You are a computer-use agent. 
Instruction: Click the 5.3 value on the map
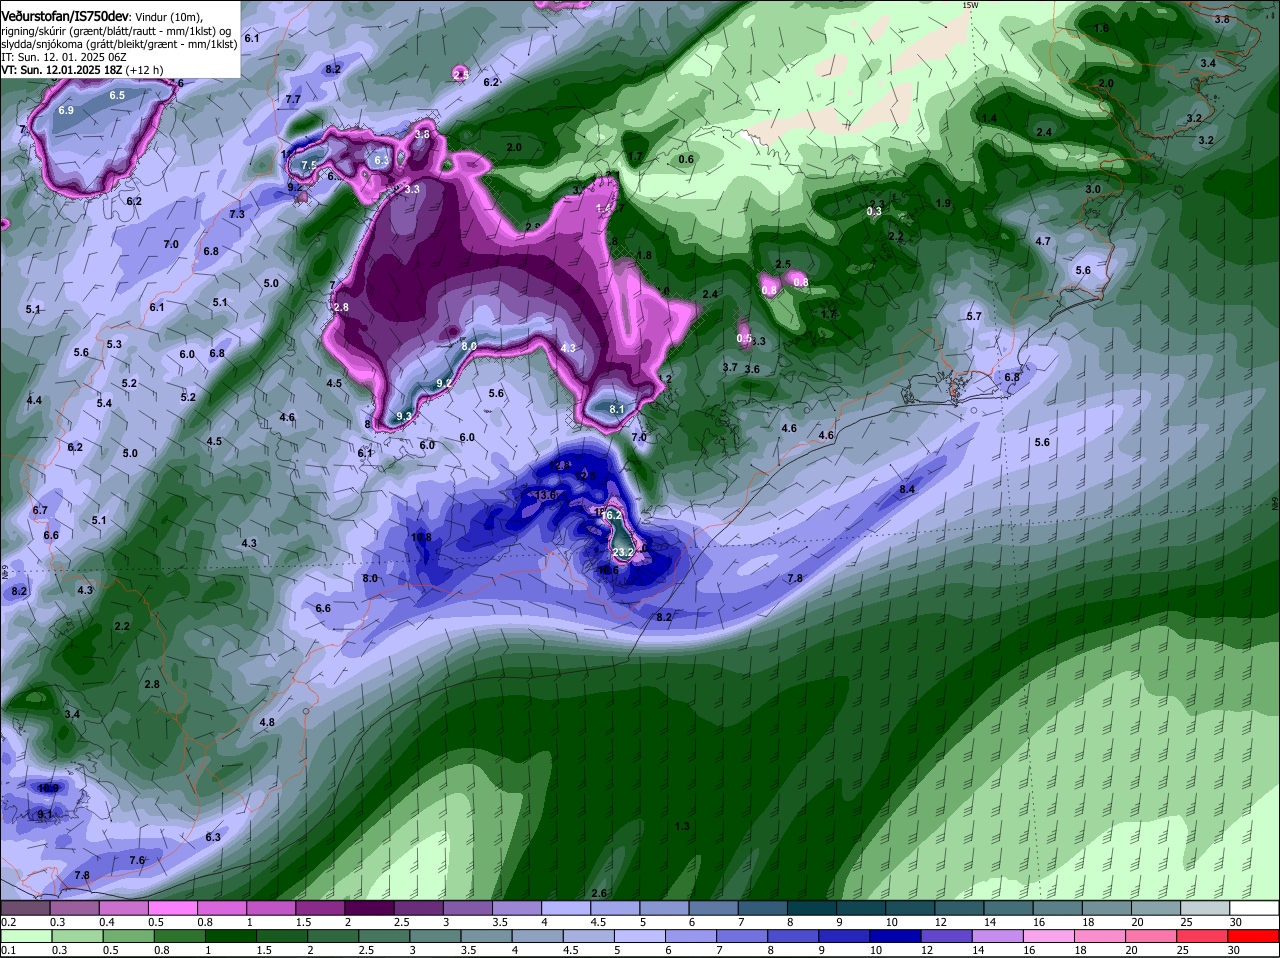click(114, 344)
